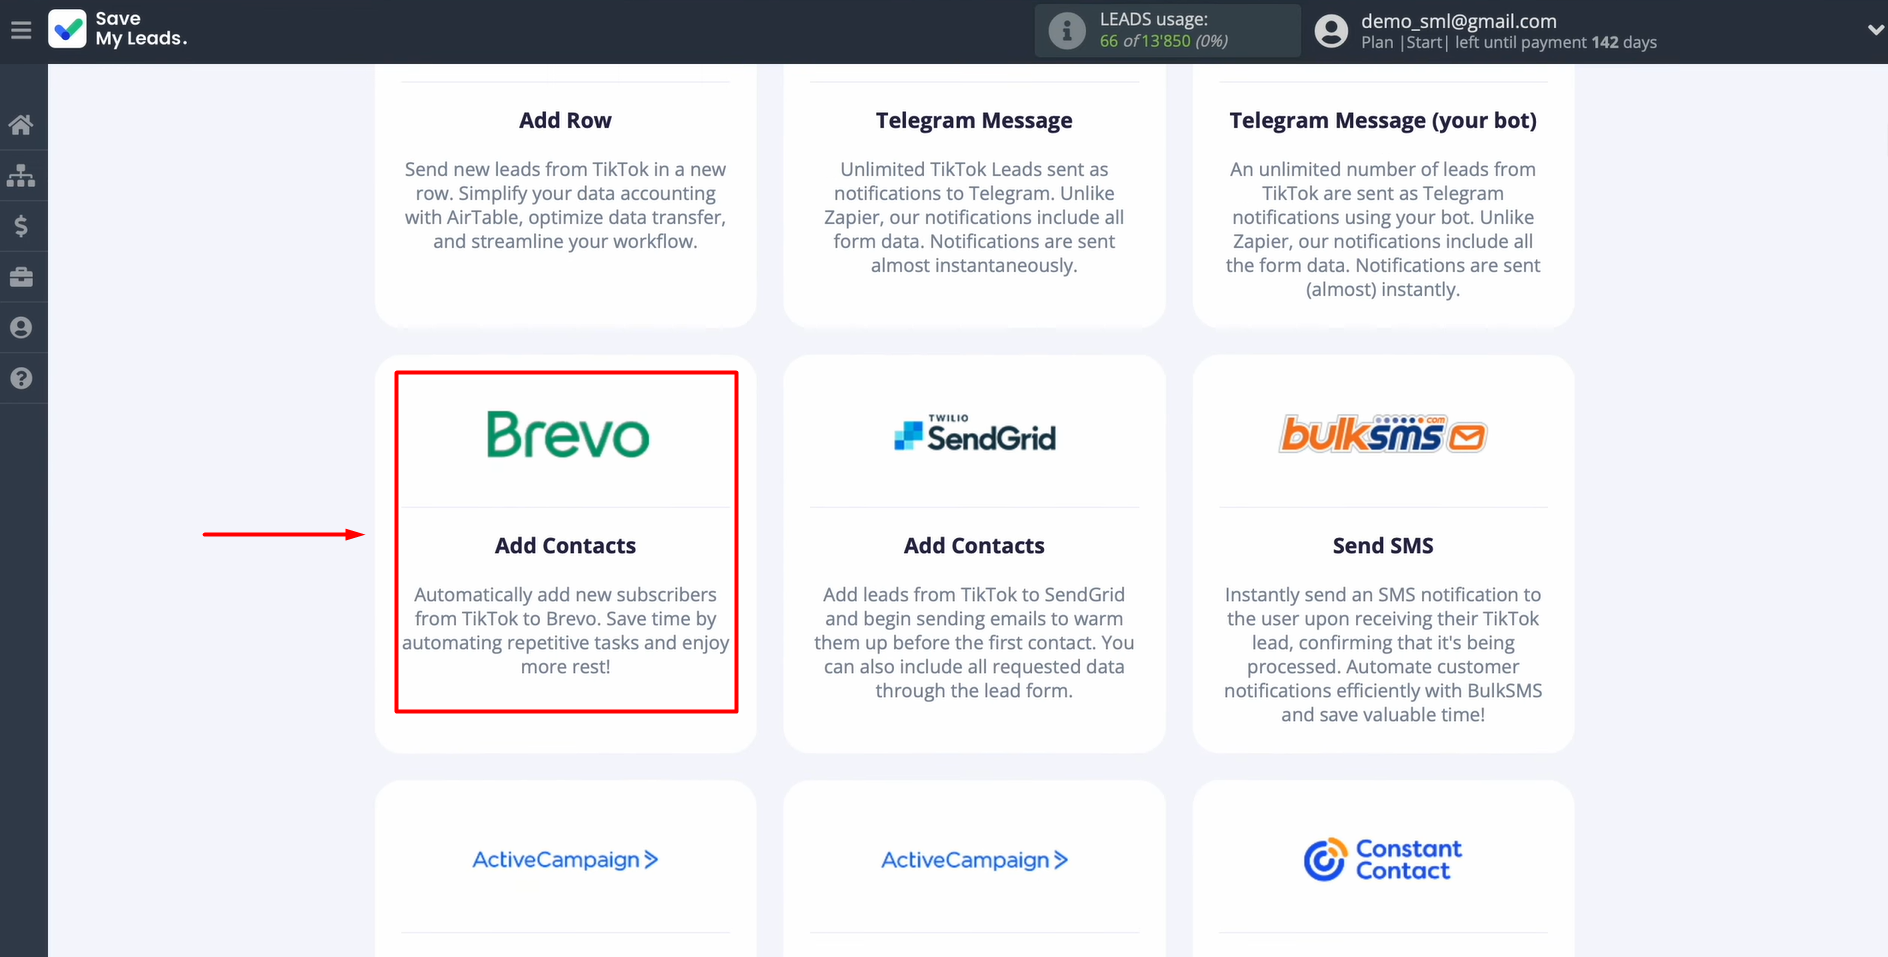
Task: Click the BulkSMS card description text
Action: [x=1383, y=655]
